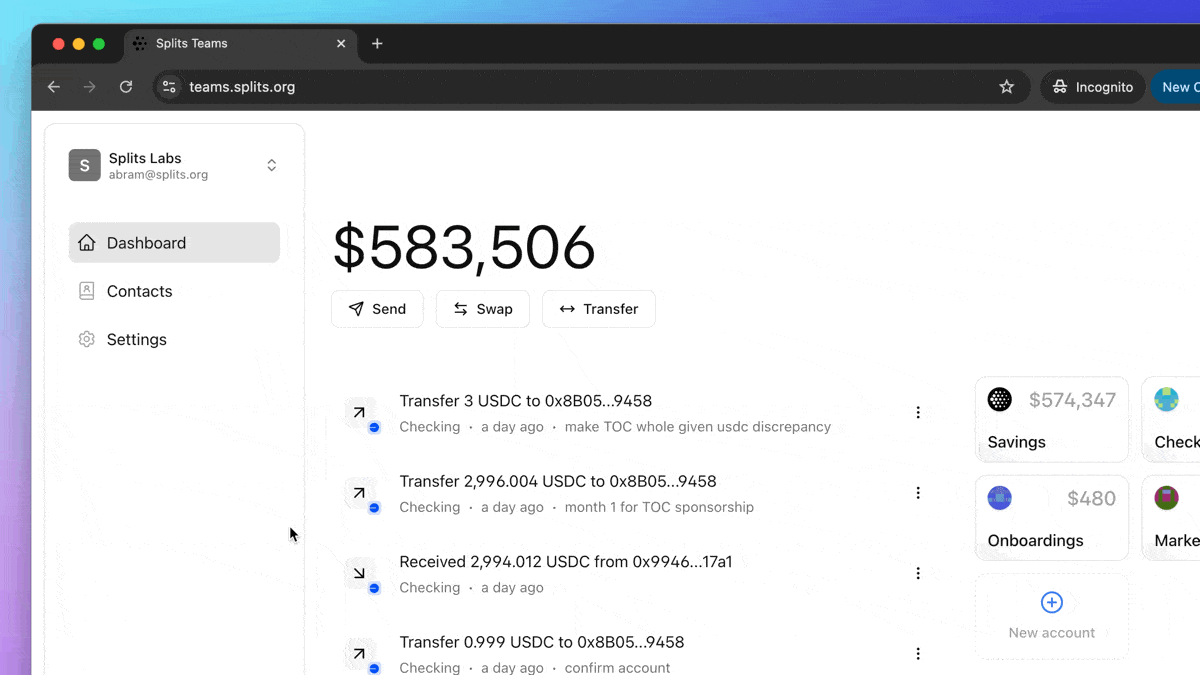
Task: Click the Send button
Action: [377, 309]
